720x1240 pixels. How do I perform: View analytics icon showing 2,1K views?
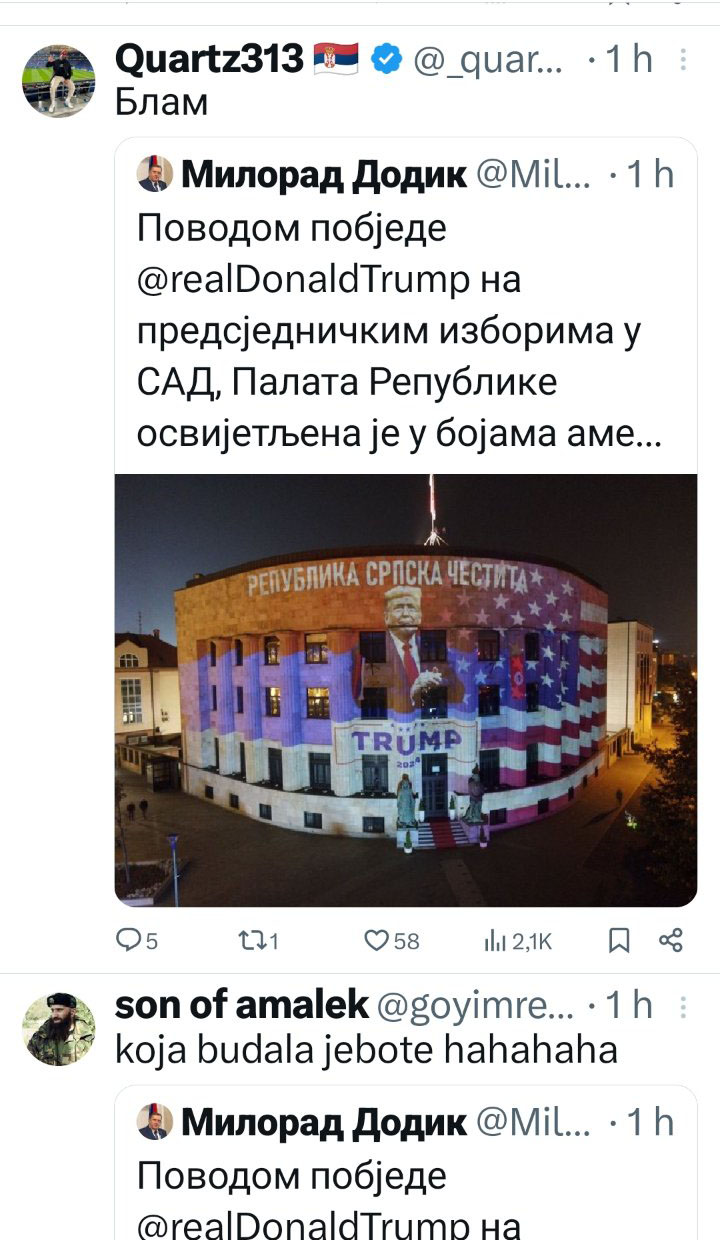click(492, 940)
